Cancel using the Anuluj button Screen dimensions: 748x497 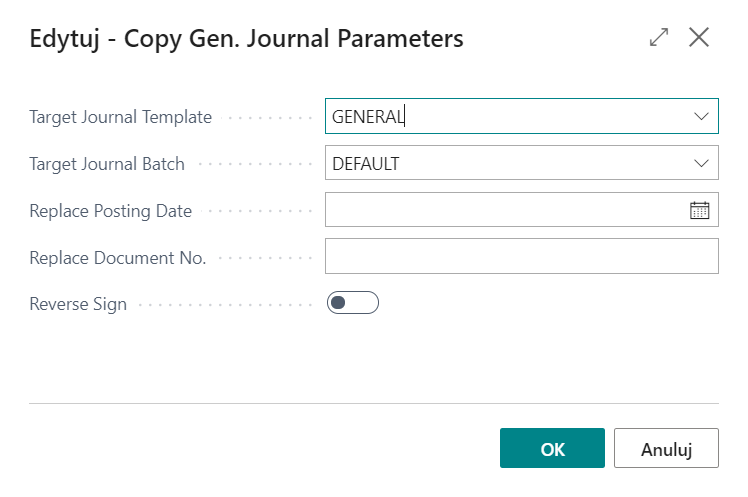pos(666,448)
